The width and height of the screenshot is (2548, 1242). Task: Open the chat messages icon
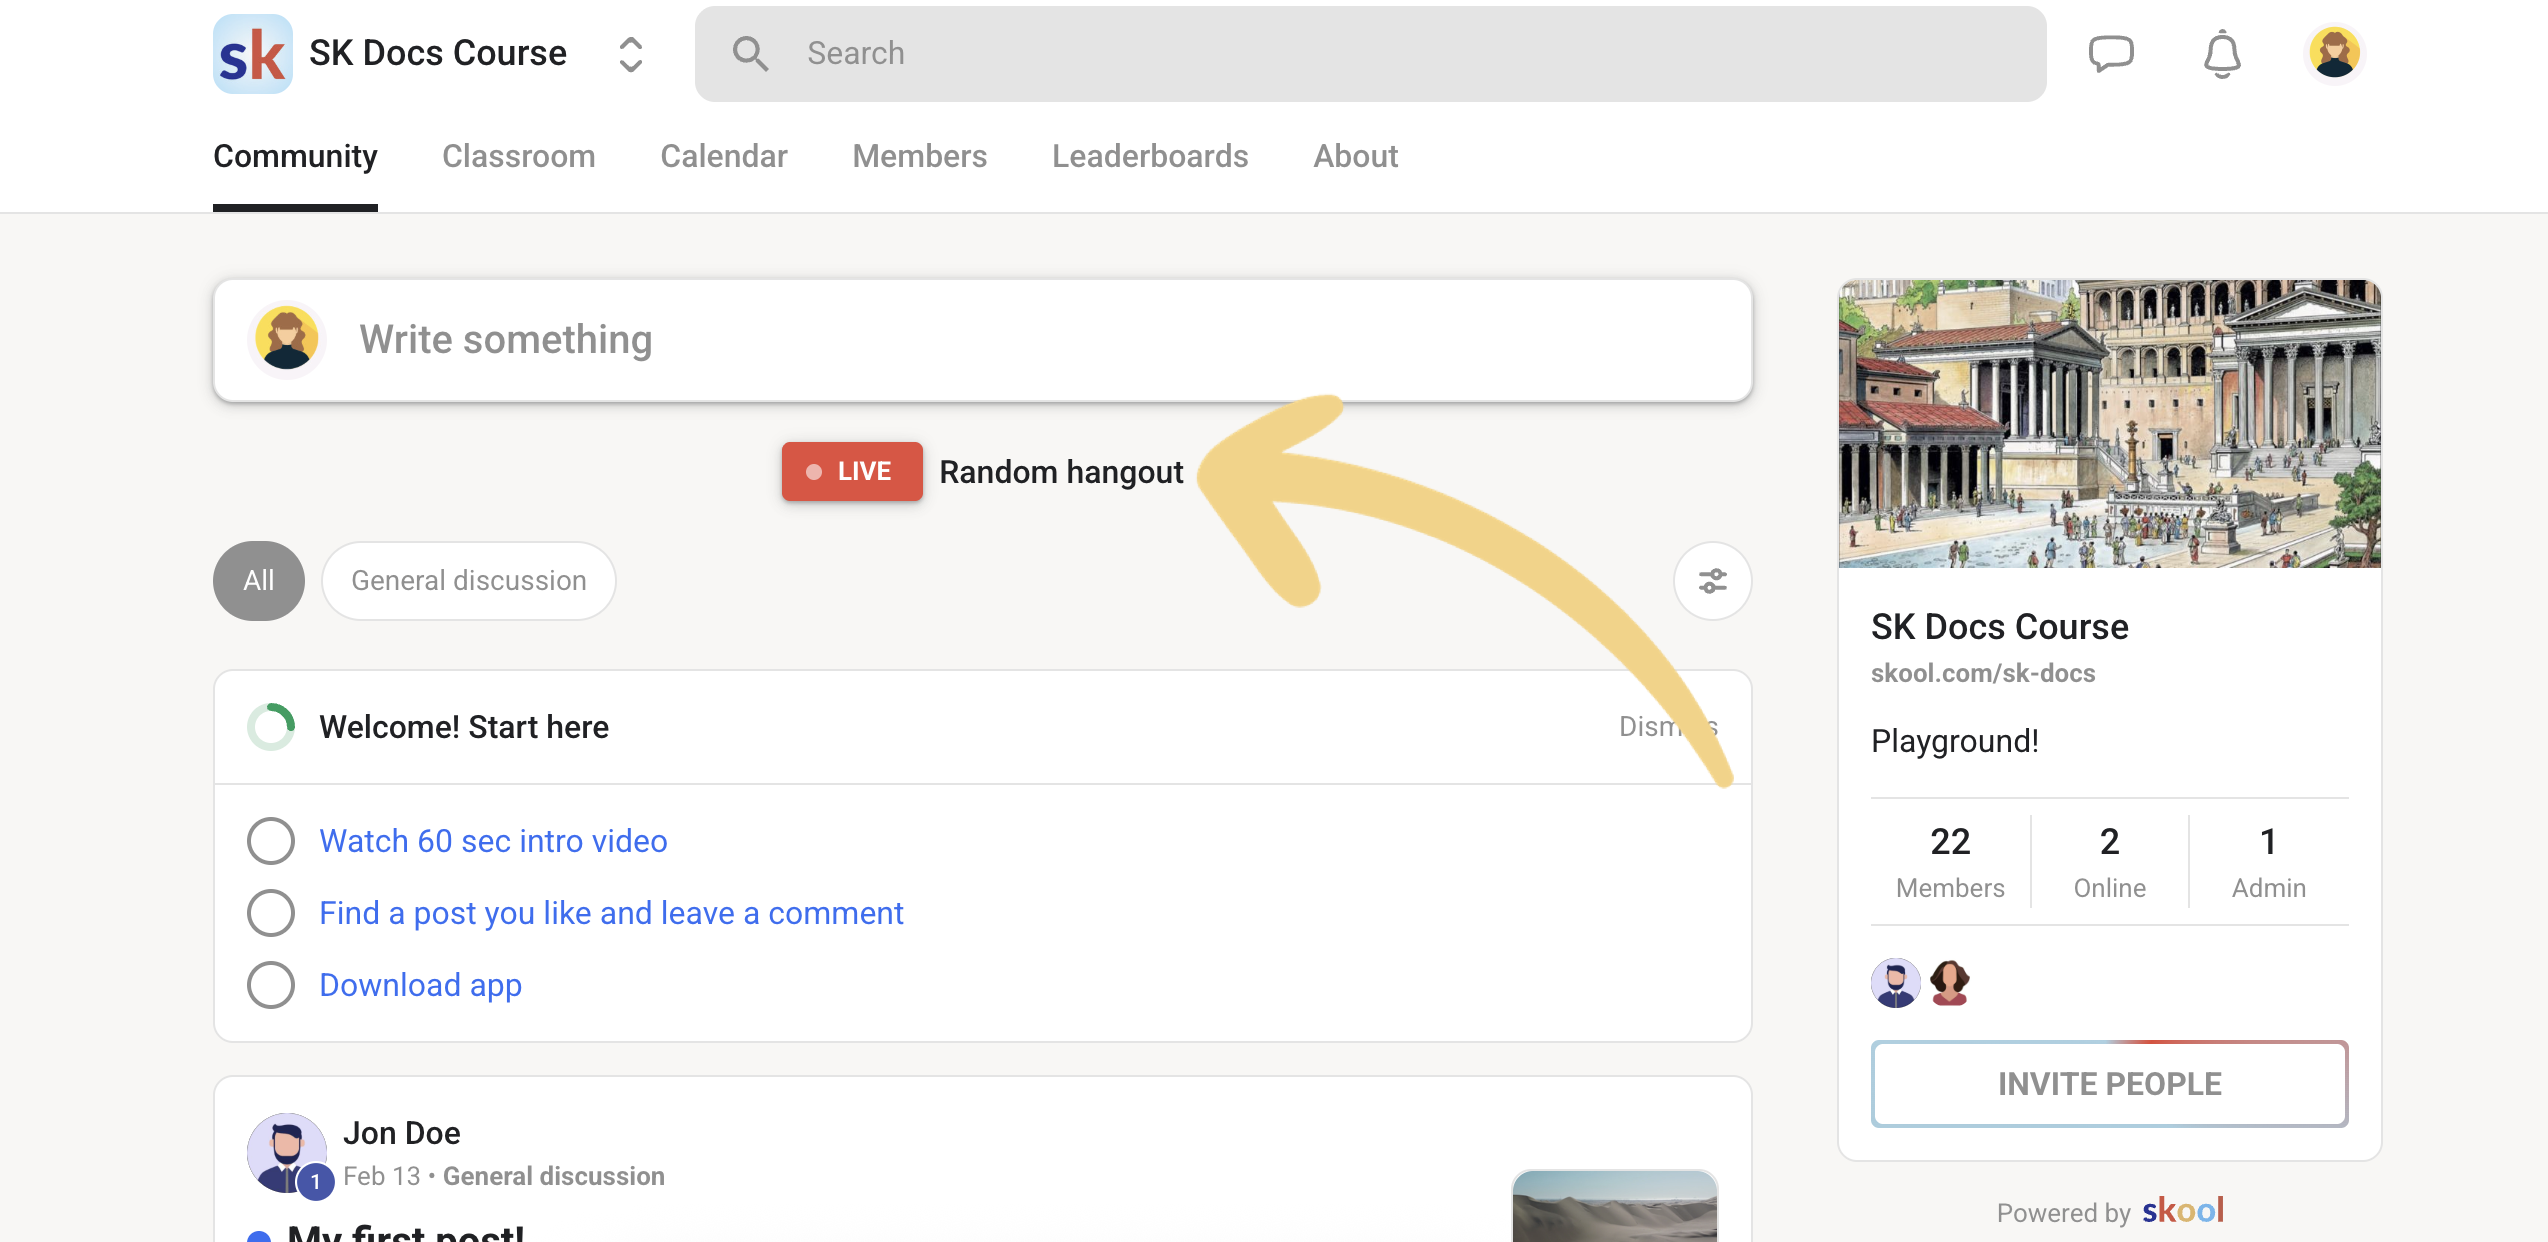click(2111, 54)
